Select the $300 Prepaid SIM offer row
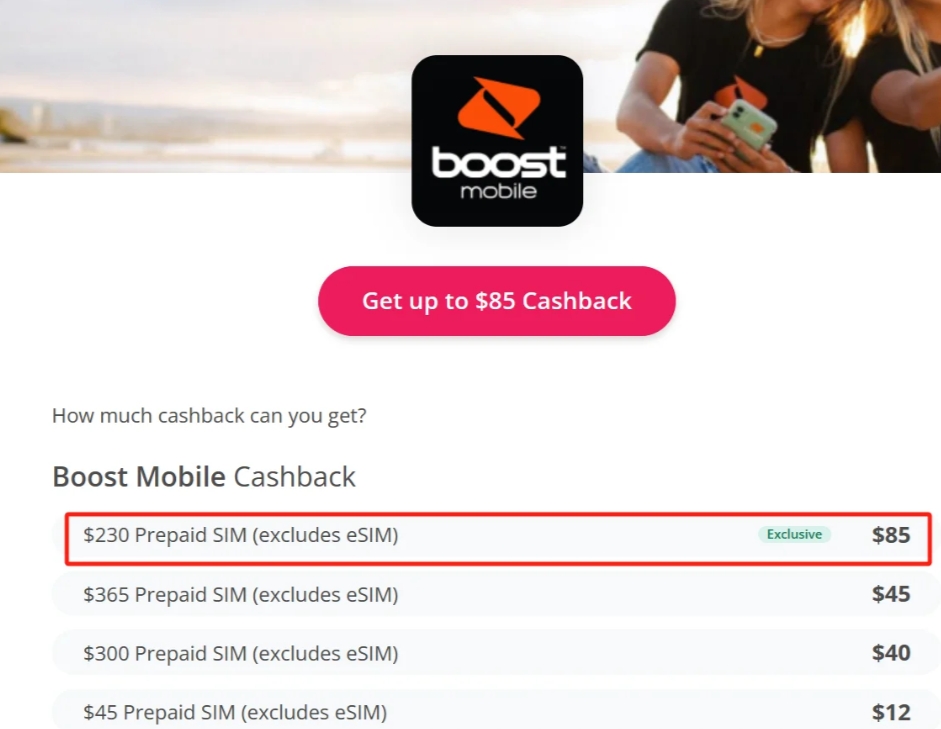 pos(496,653)
